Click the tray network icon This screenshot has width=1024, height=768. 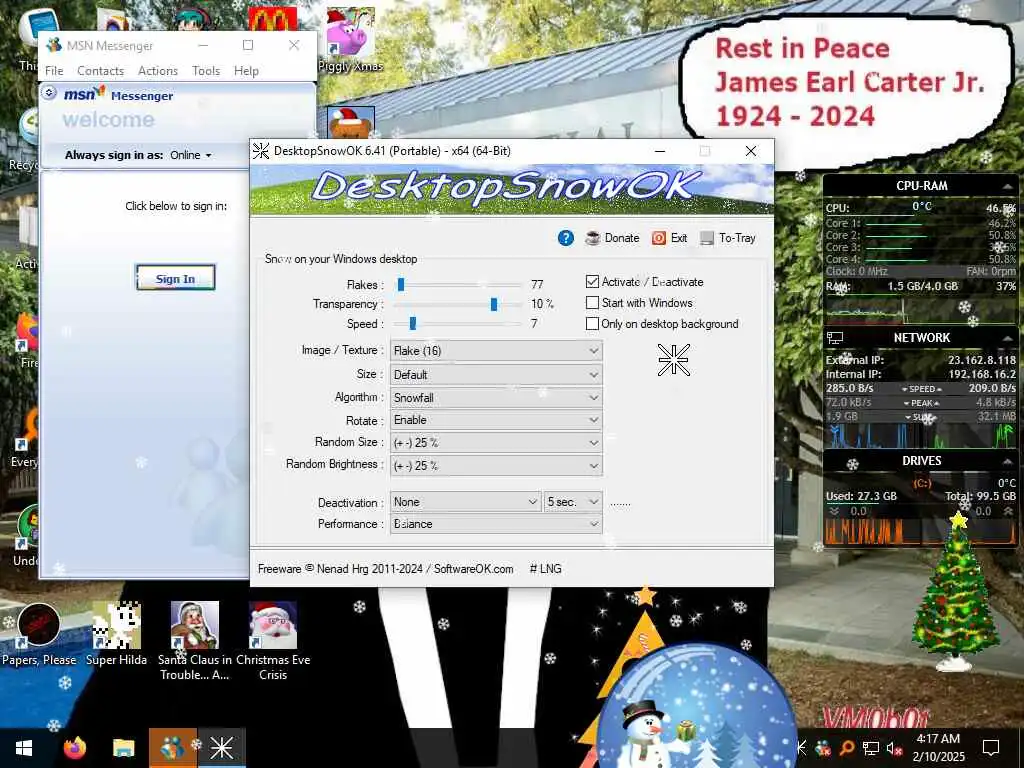click(871, 748)
